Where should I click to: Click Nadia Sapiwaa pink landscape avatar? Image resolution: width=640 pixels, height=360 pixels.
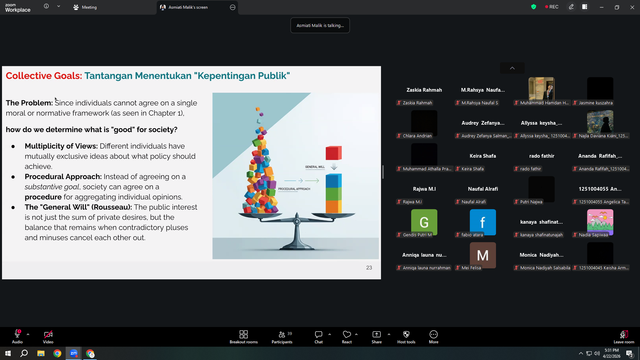600,222
